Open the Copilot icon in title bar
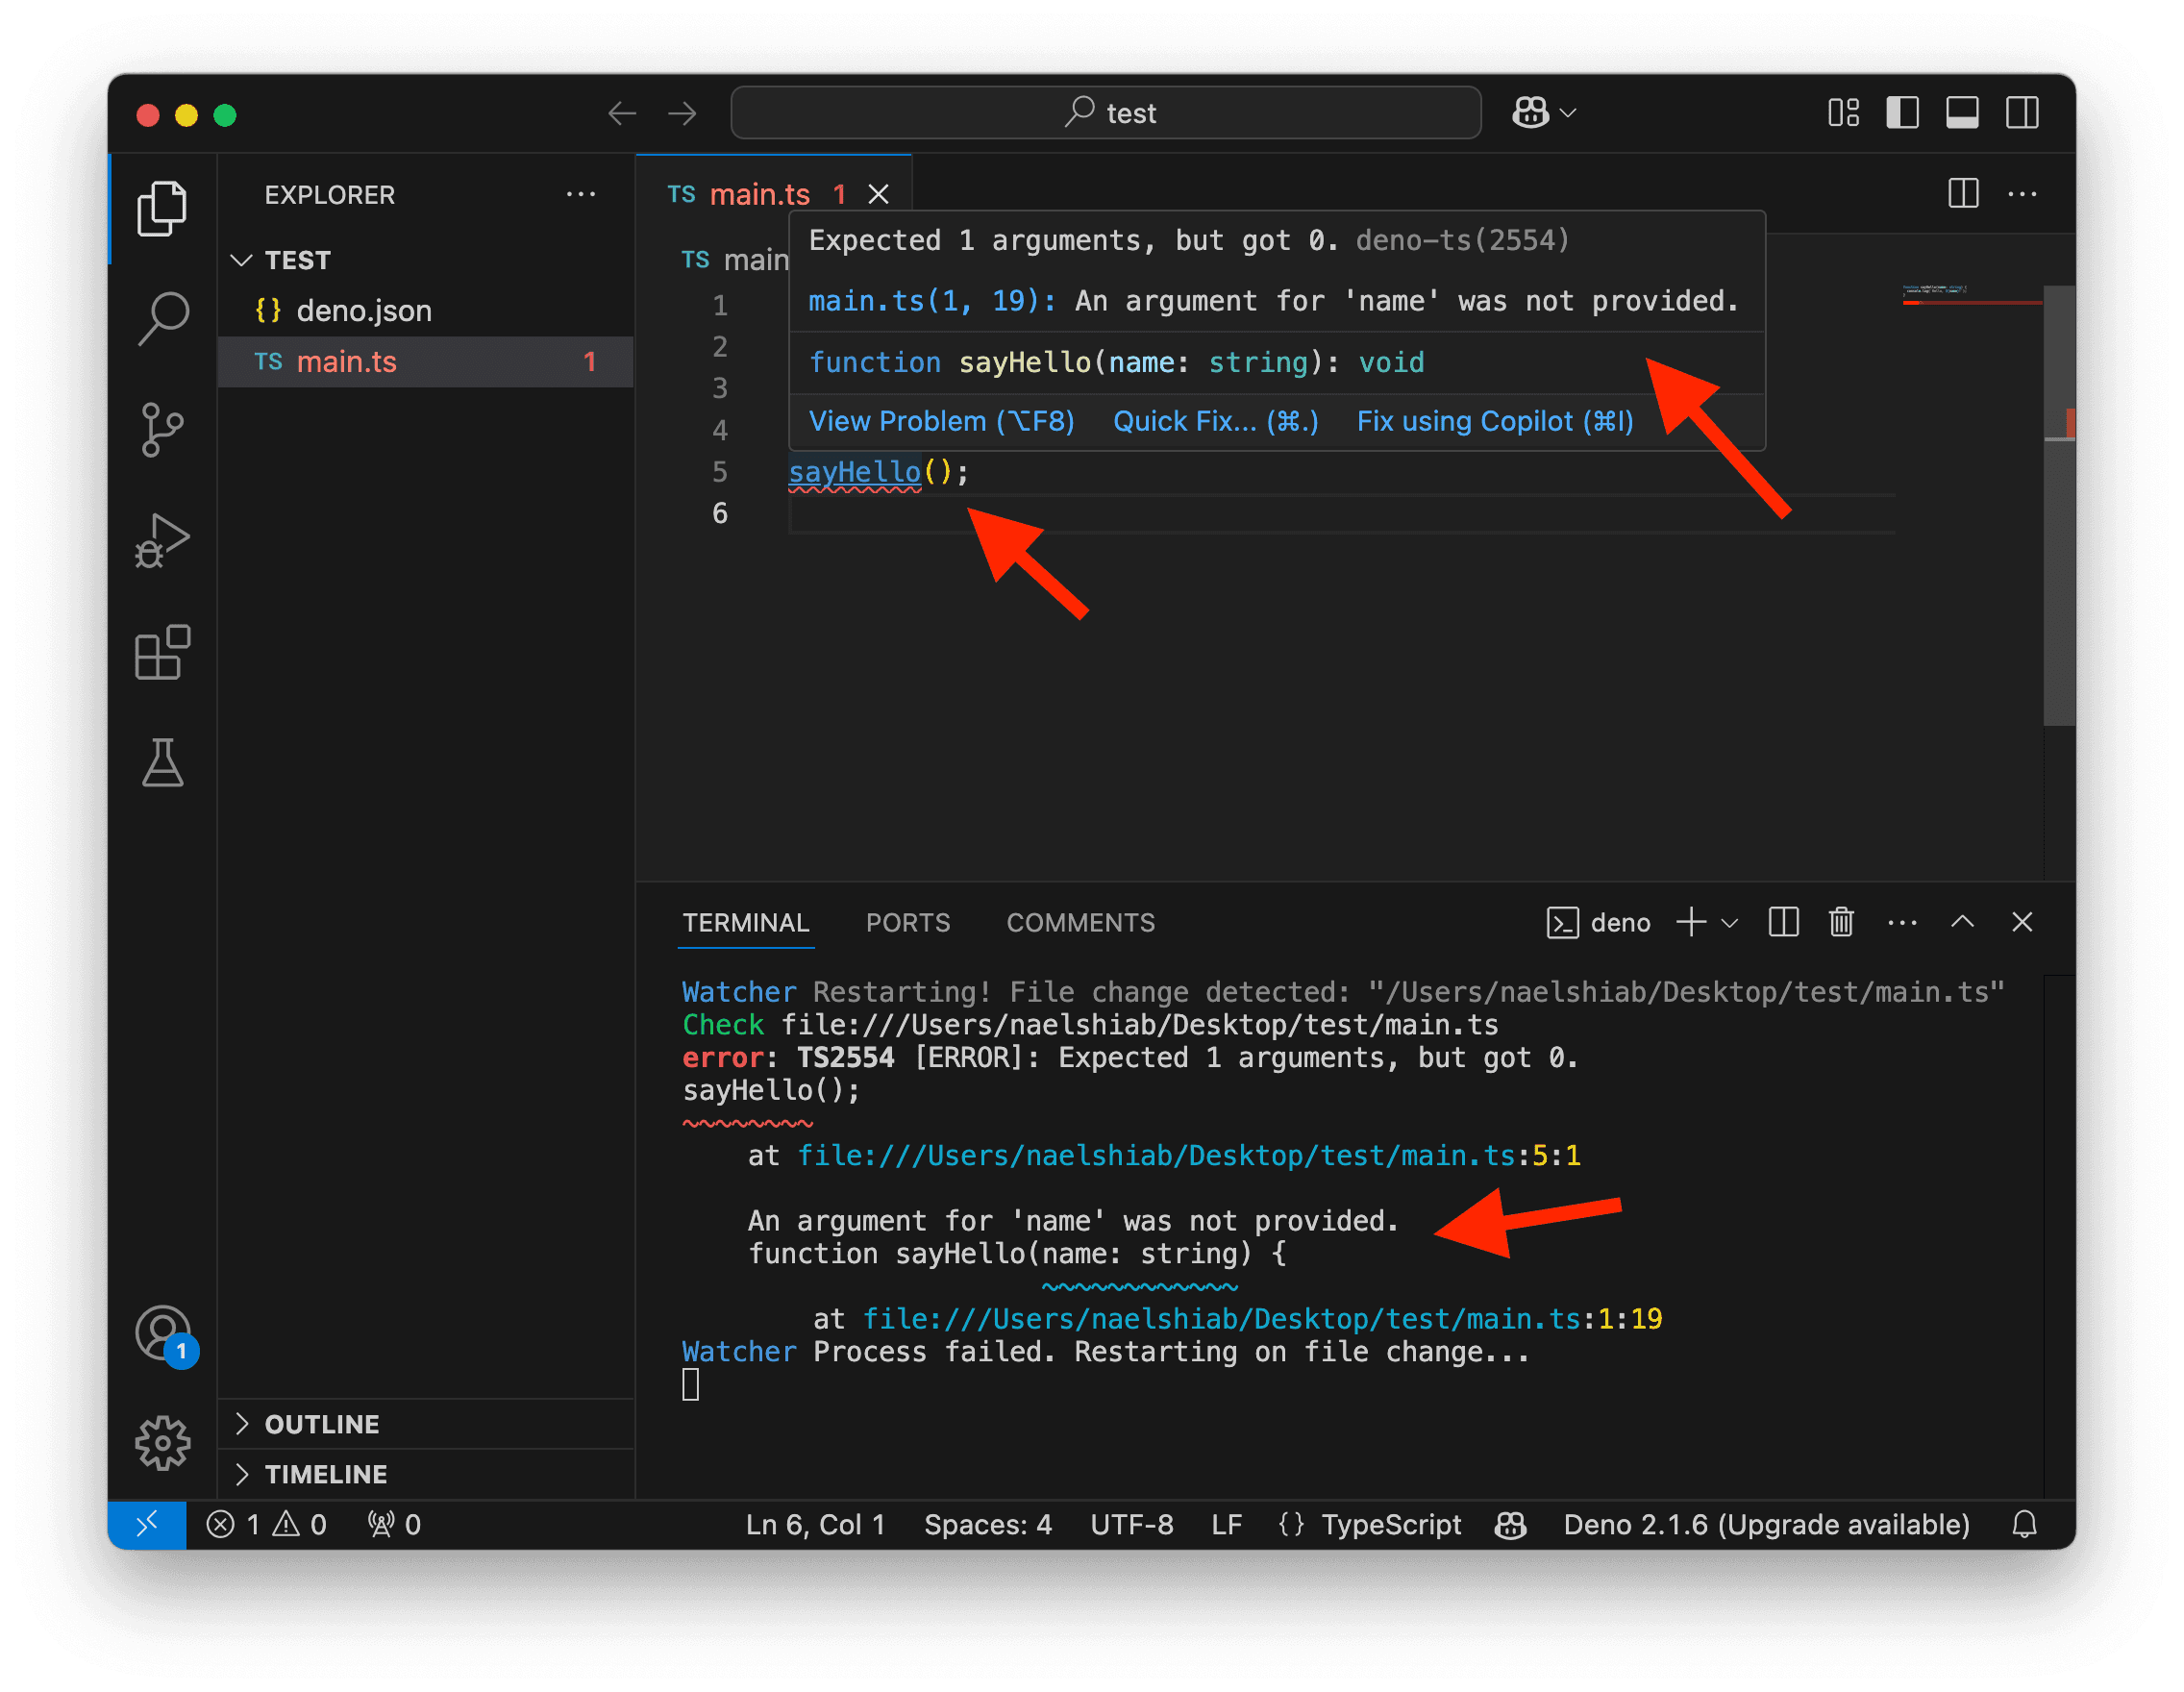Image resolution: width=2184 pixels, height=1692 pixels. (1530, 112)
